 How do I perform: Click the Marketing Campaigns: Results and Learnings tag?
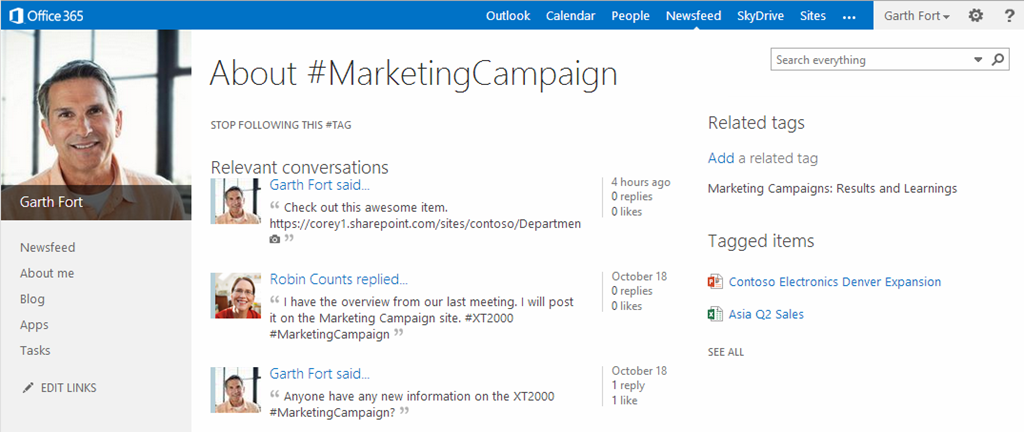pyautogui.click(x=833, y=189)
